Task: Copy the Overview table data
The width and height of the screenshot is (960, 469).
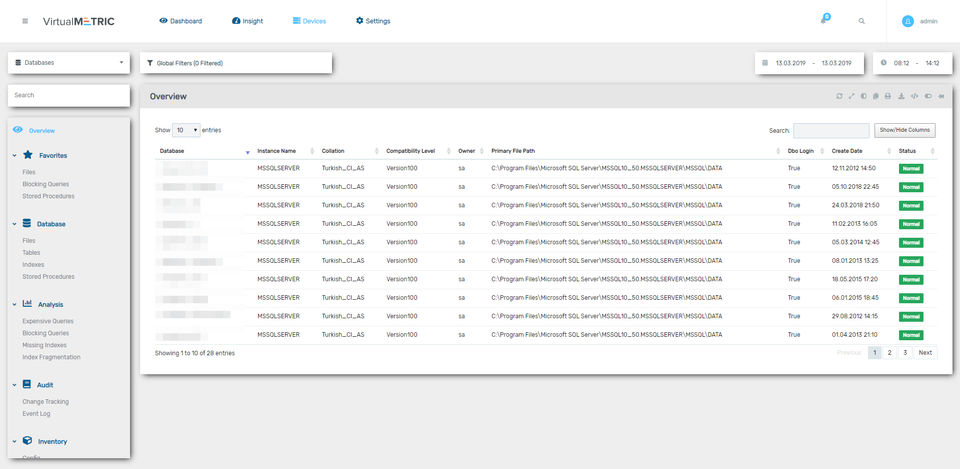Action: click(x=876, y=96)
